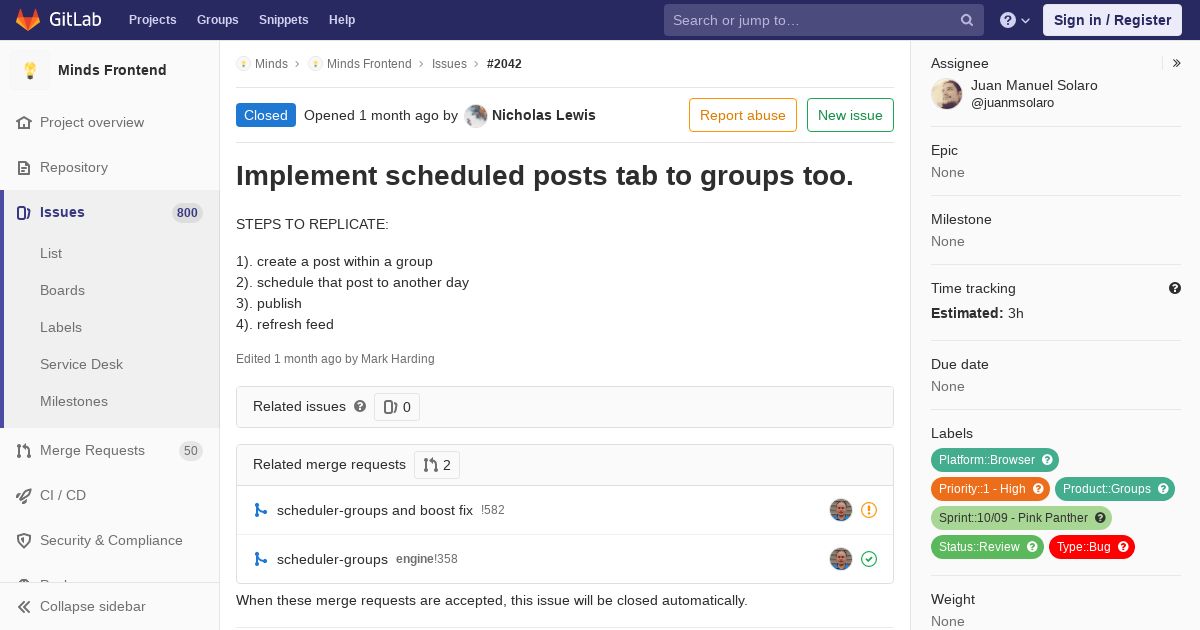Click assignee avatar on scheduler-groups engine!358 row

point(841,559)
